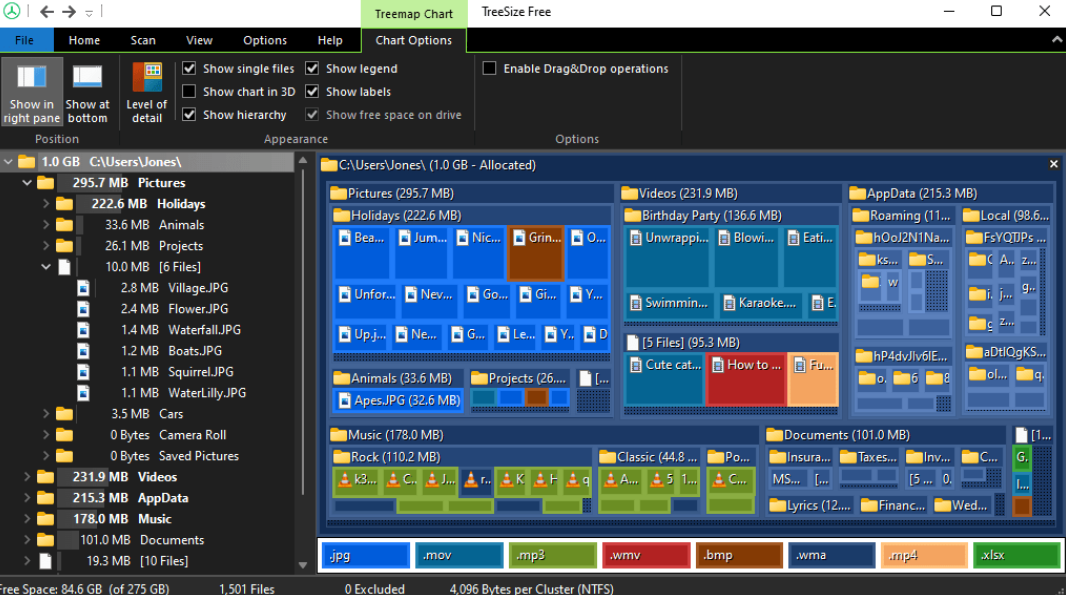Image resolution: width=1066 pixels, height=595 pixels.
Task: Click the Documents folder icon in tree
Action: click(x=46, y=540)
